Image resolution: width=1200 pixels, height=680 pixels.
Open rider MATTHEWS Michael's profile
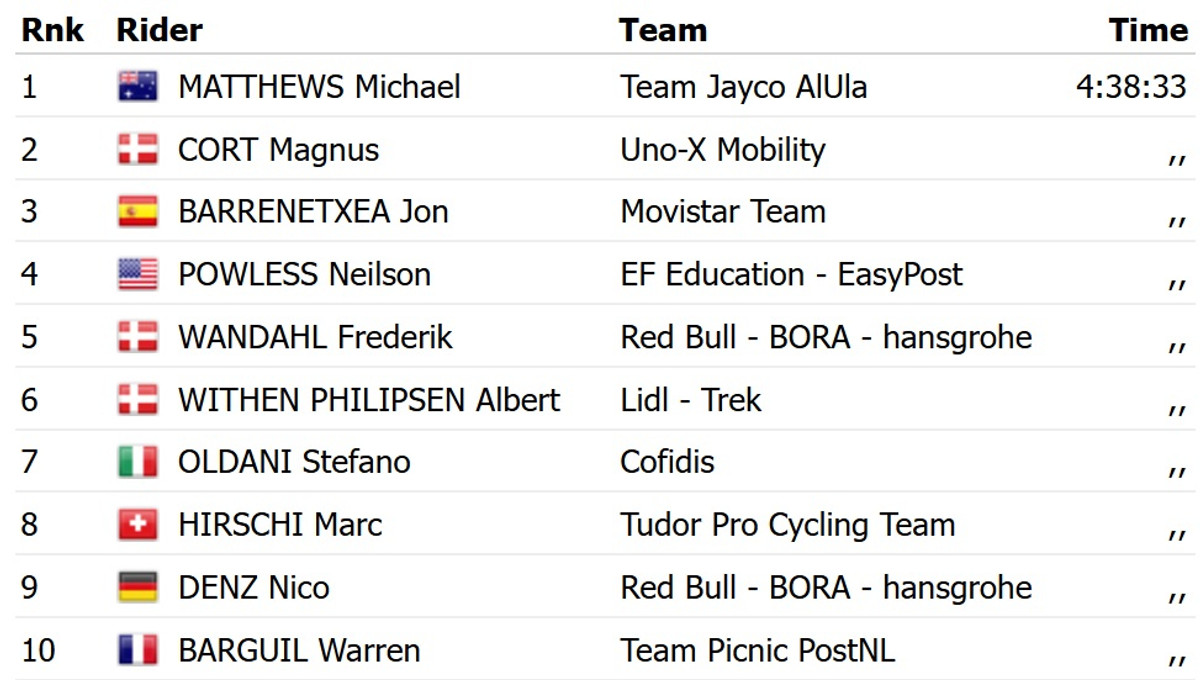click(x=319, y=87)
